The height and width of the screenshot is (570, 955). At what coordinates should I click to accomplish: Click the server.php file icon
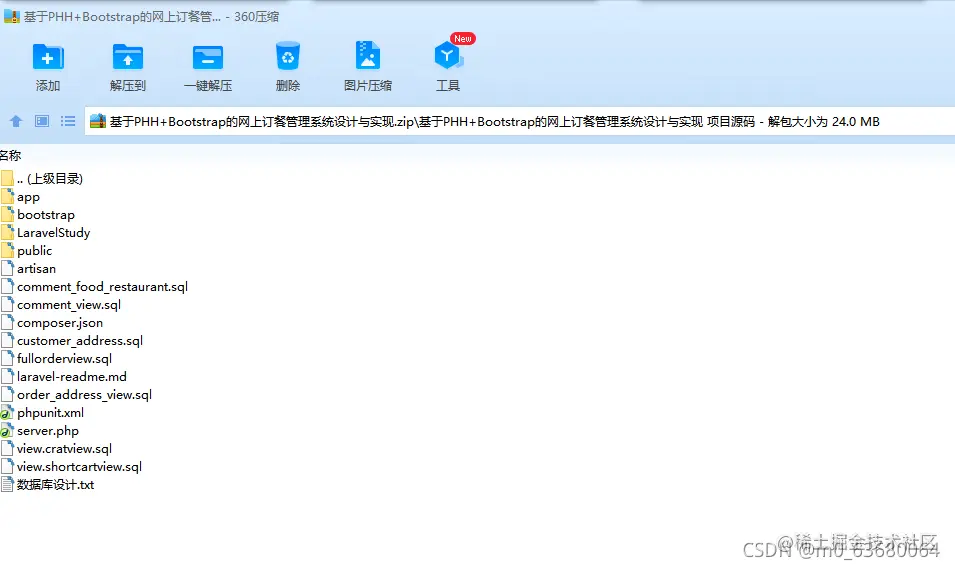coord(7,430)
